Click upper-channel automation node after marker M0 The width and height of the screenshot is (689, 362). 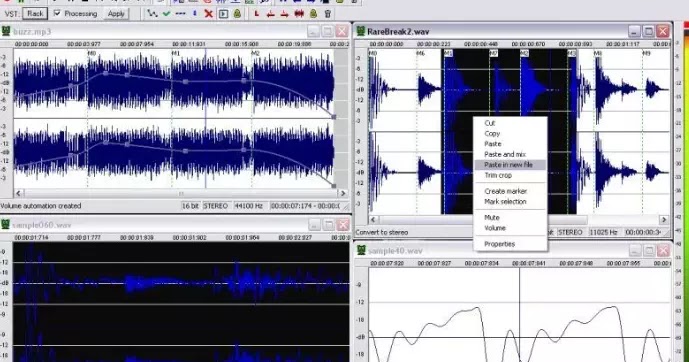coord(105,73)
